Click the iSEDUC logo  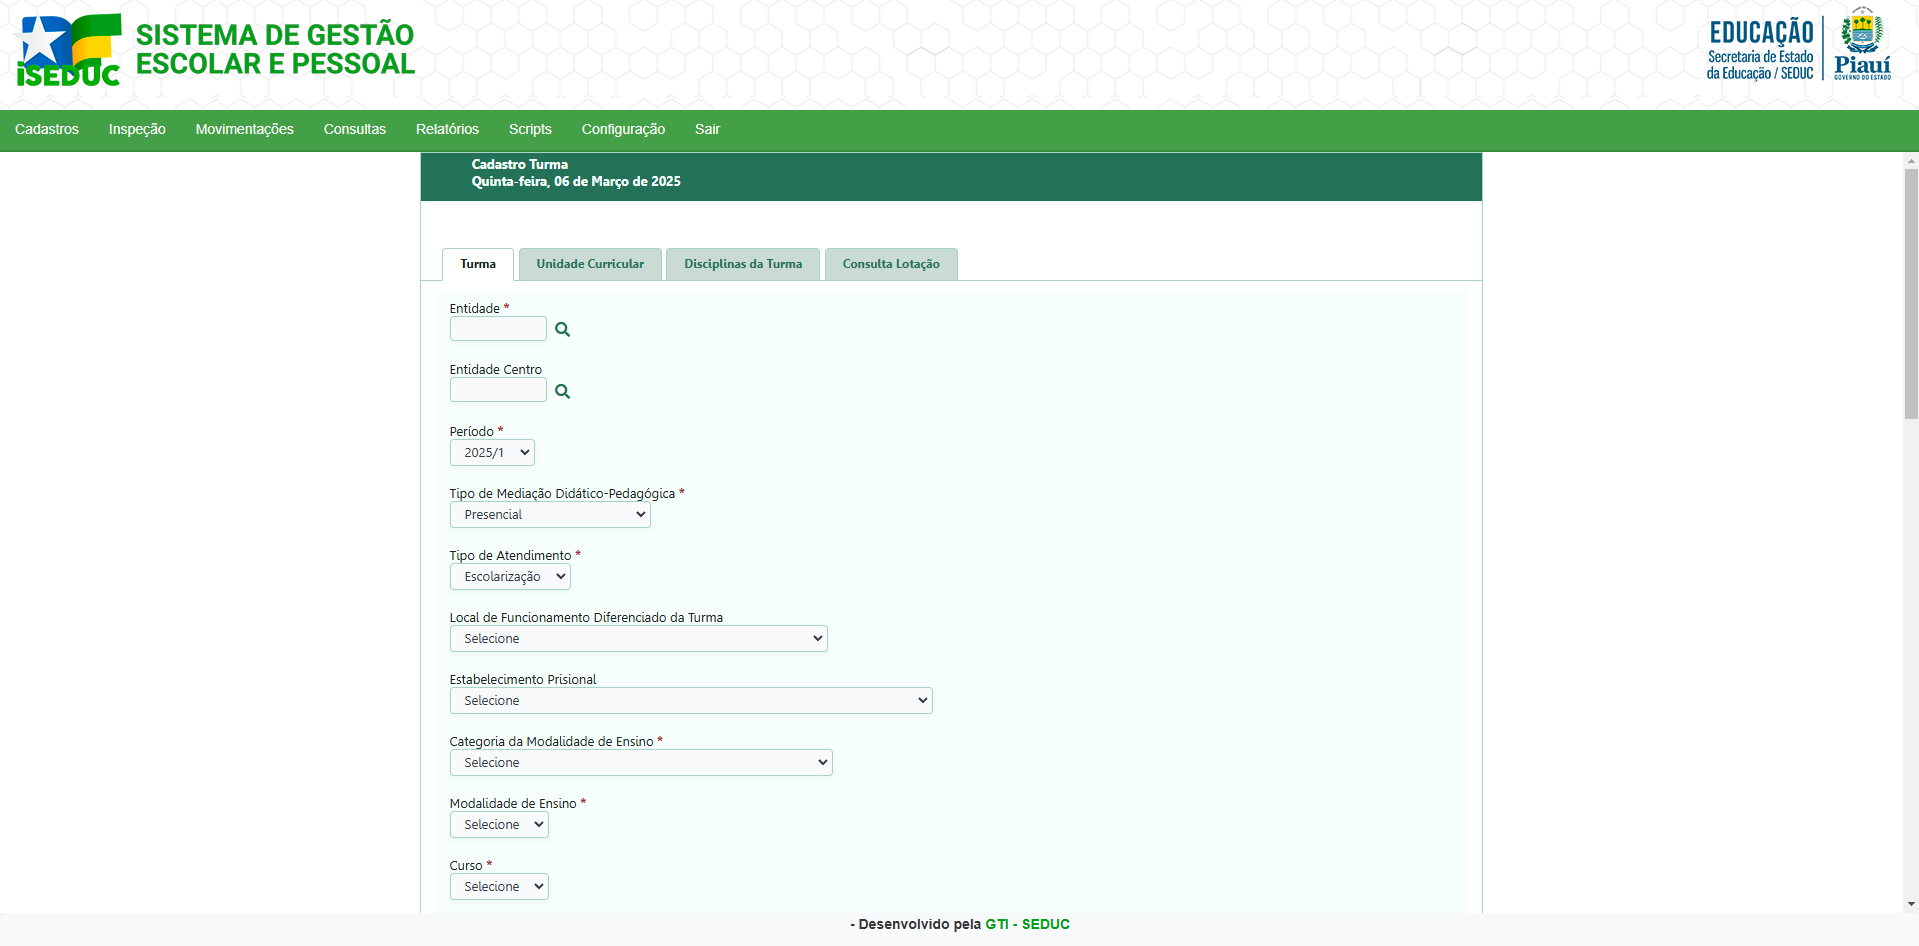(69, 50)
